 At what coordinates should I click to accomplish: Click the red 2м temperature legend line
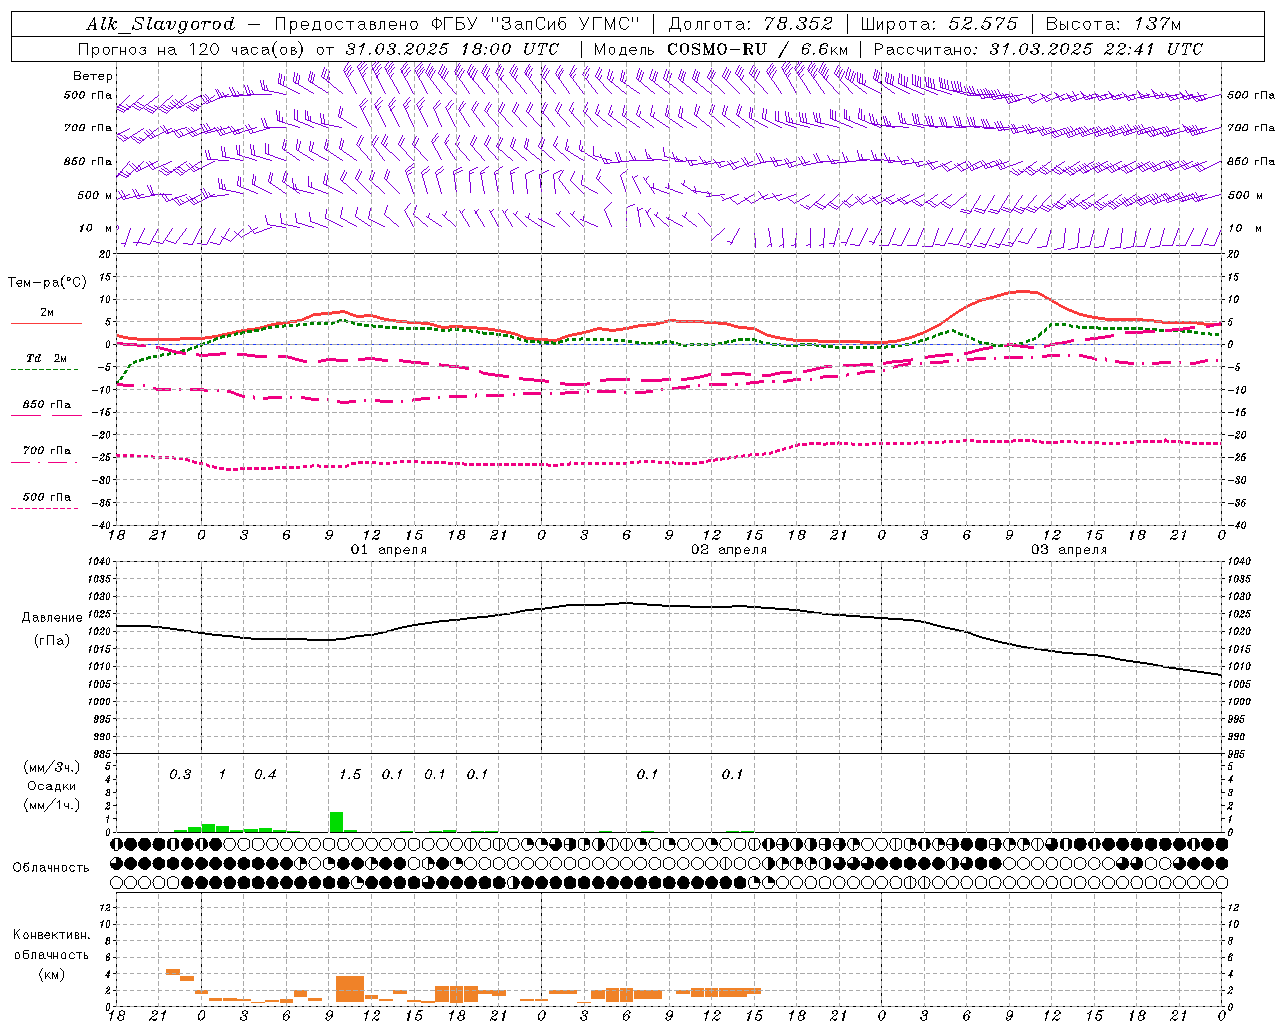click(46, 324)
